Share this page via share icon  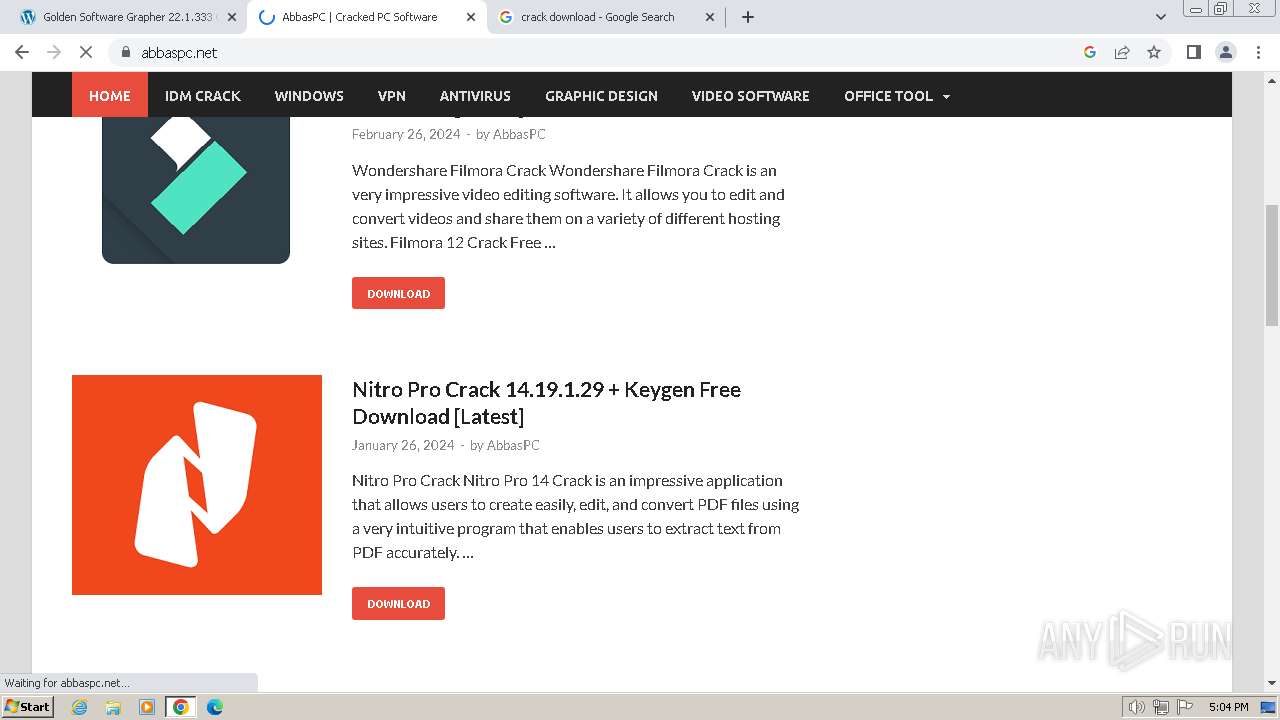point(1122,52)
